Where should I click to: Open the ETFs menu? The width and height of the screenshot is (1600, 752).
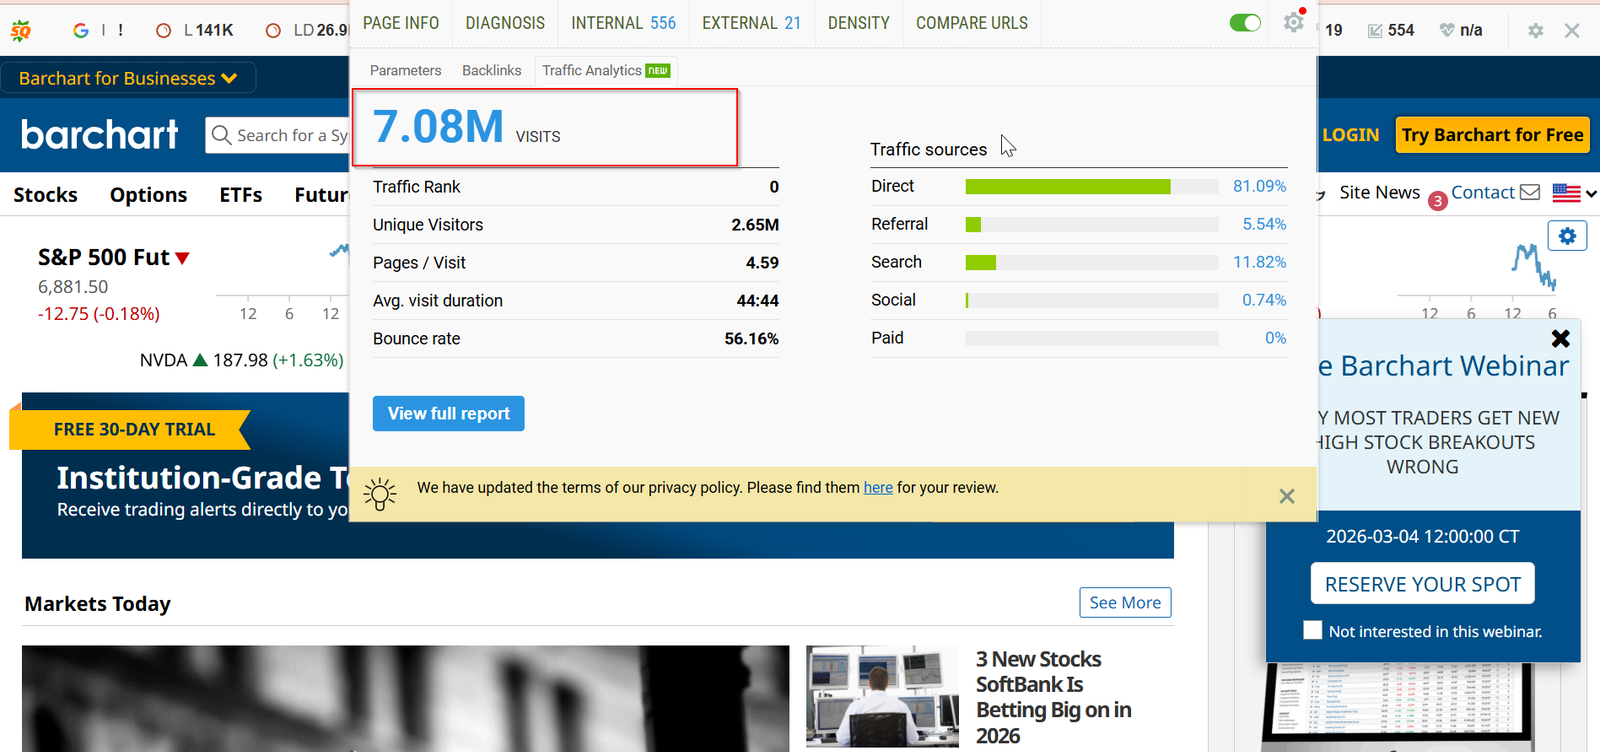click(241, 194)
